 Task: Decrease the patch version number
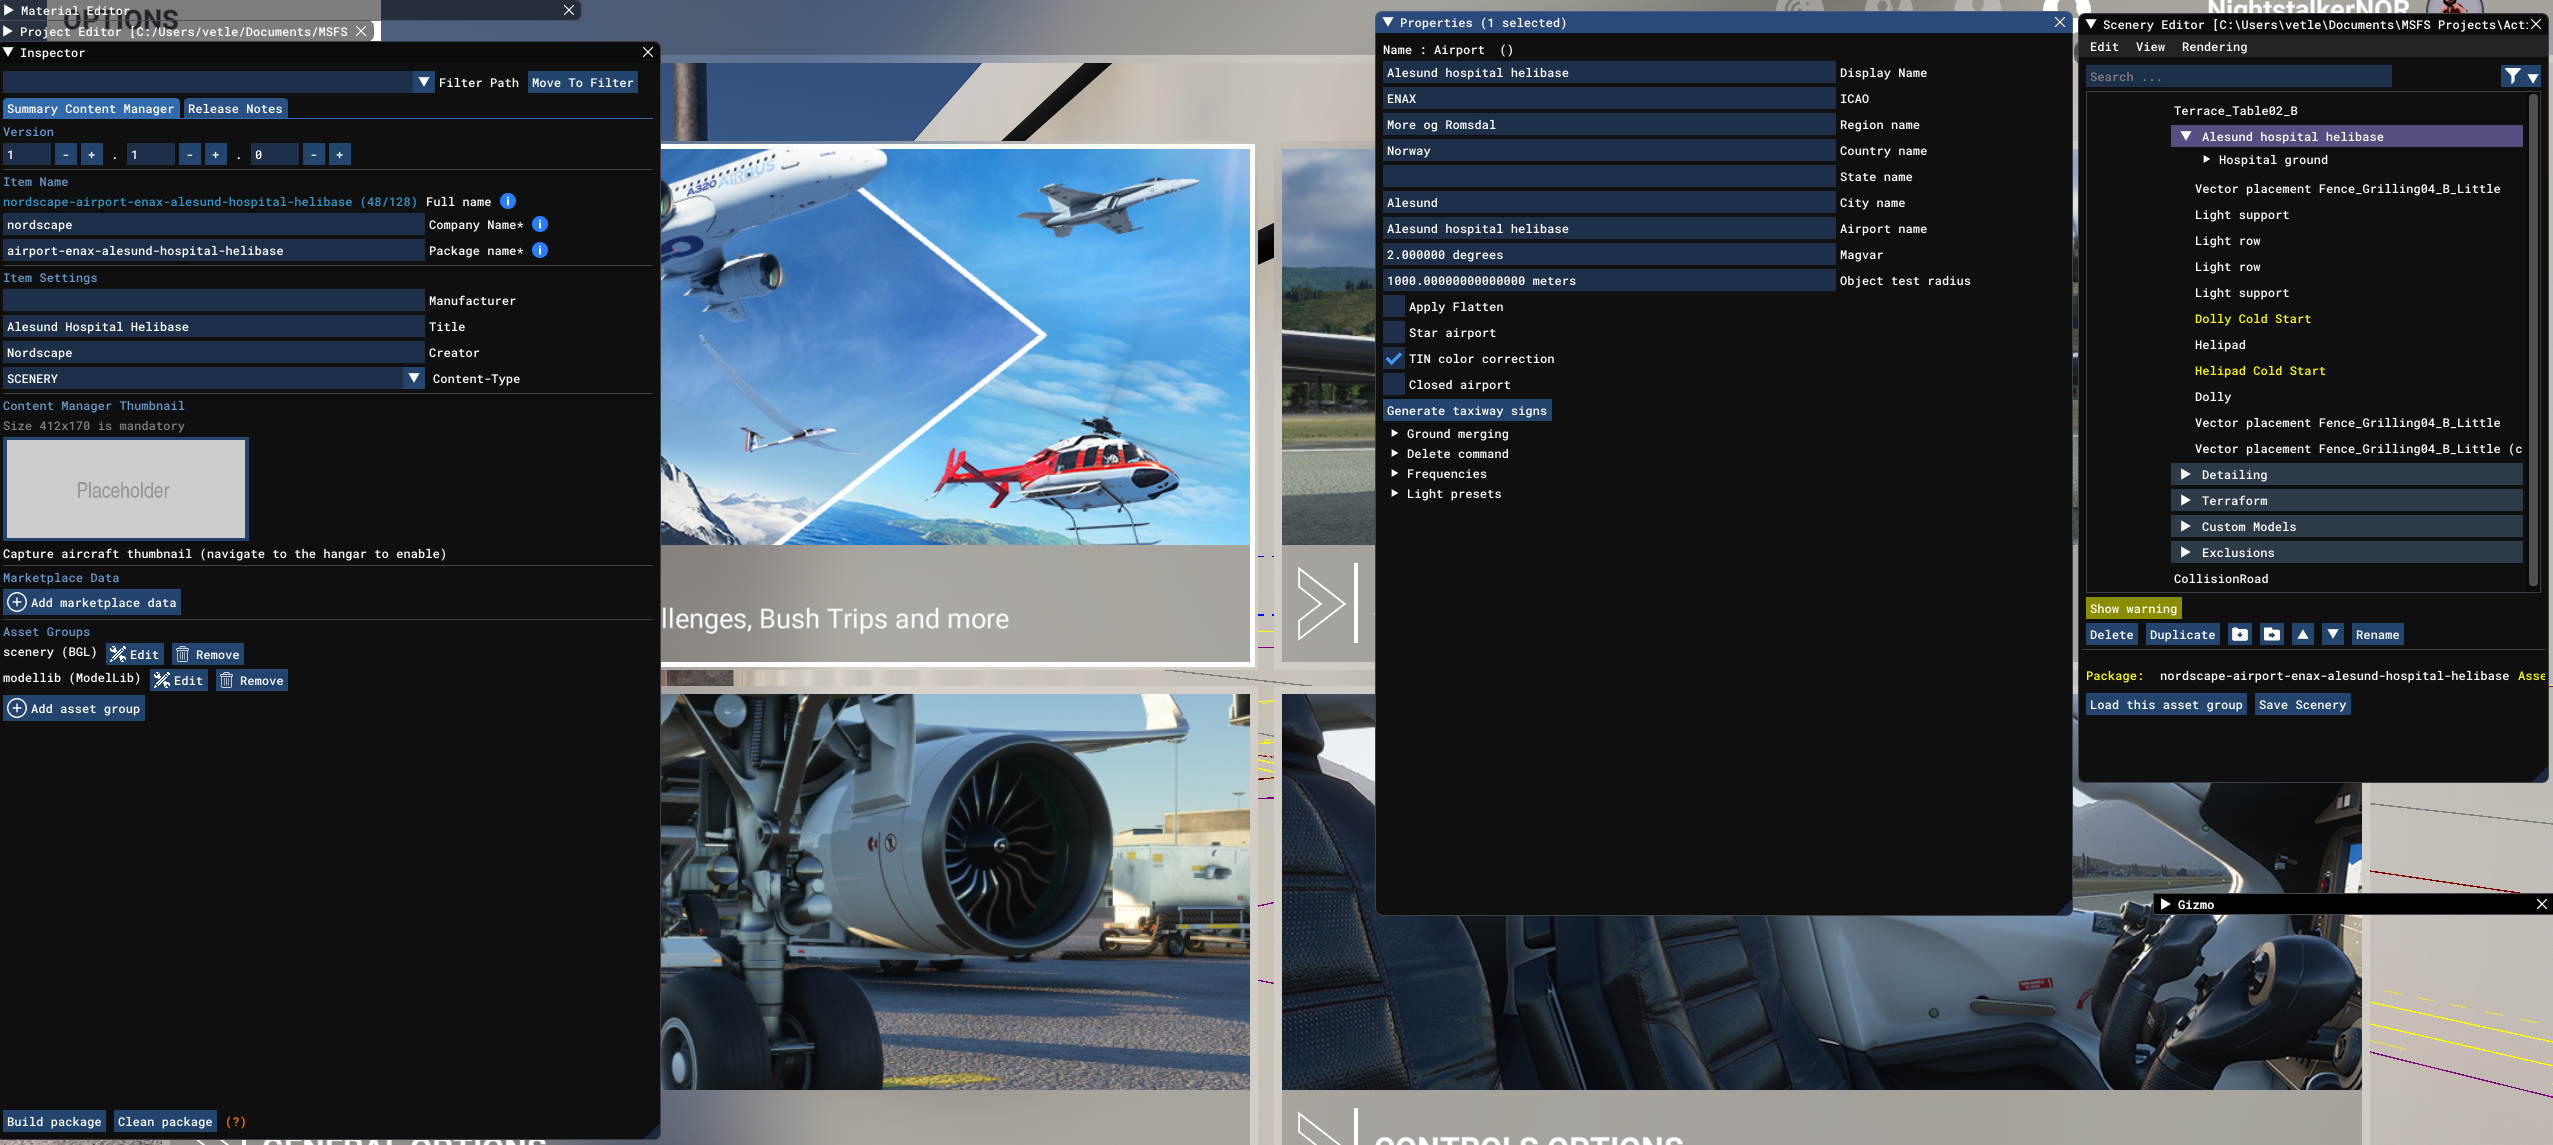[314, 155]
